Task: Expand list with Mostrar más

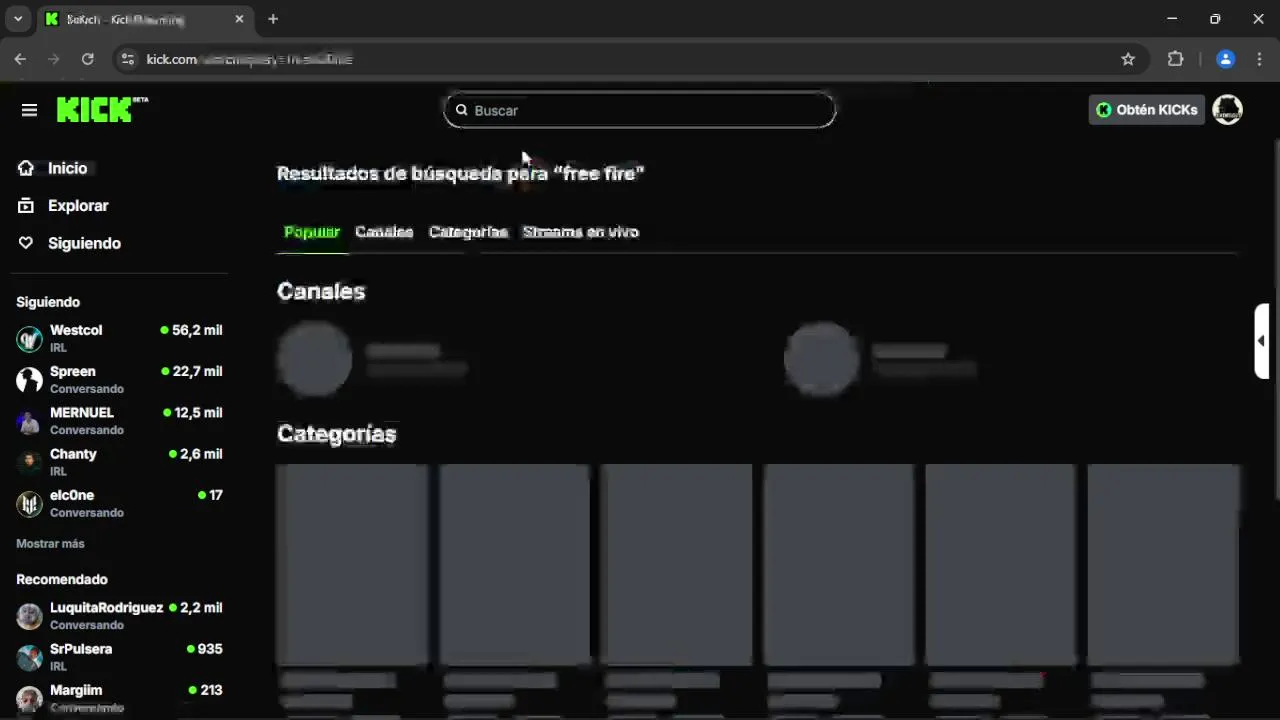Action: point(50,544)
